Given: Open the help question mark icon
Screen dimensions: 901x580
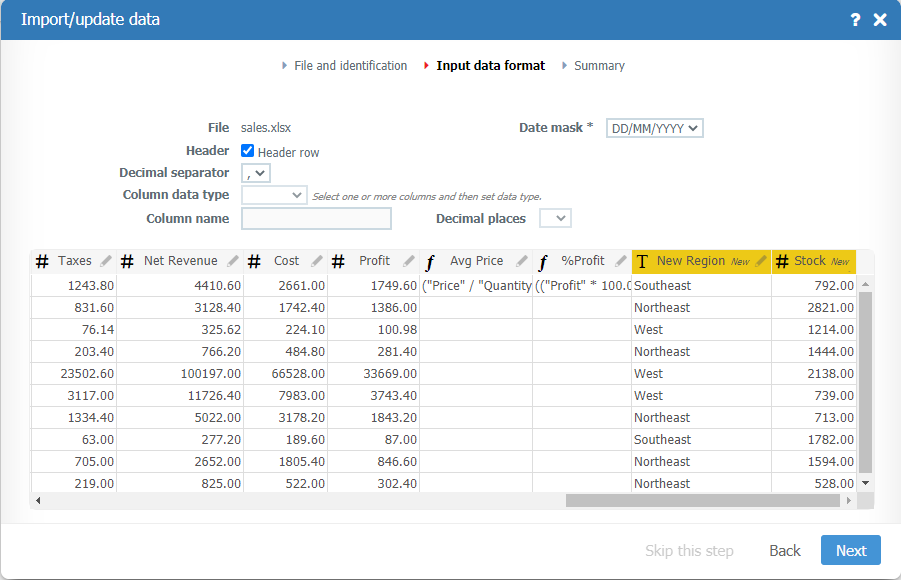Looking at the screenshot, I should tap(855, 20).
